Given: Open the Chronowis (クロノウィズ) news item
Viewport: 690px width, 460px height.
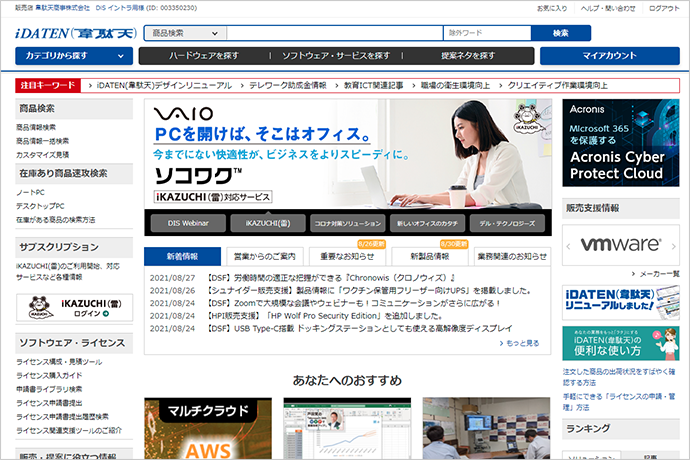Looking at the screenshot, I should [331, 278].
